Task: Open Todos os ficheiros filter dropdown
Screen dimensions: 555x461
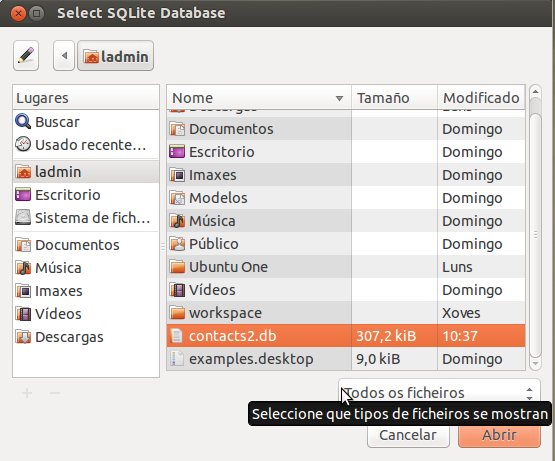Action: [439, 392]
